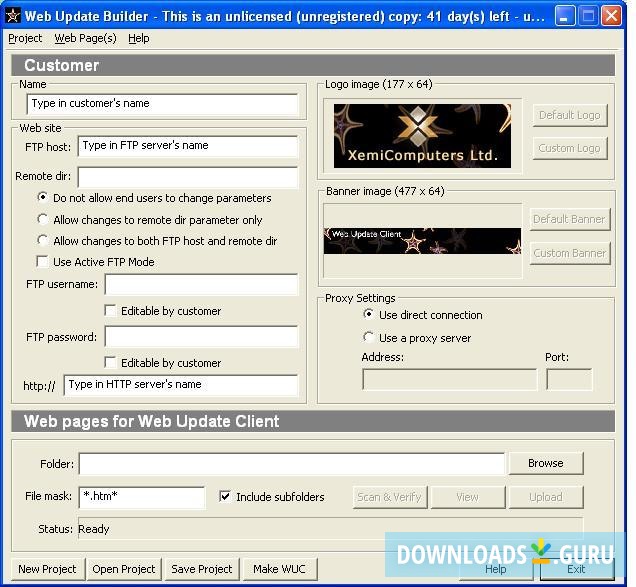Click the Browse button
This screenshot has width=636, height=587.
click(x=546, y=463)
